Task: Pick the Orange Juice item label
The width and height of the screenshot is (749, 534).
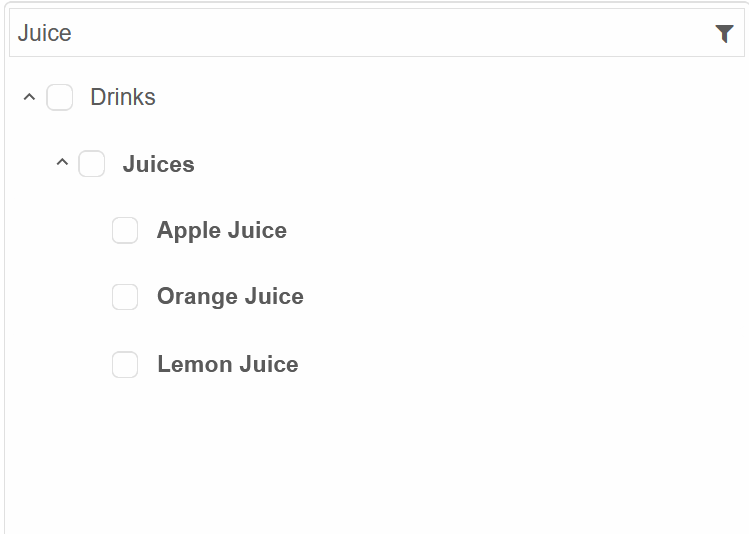Action: (x=230, y=297)
